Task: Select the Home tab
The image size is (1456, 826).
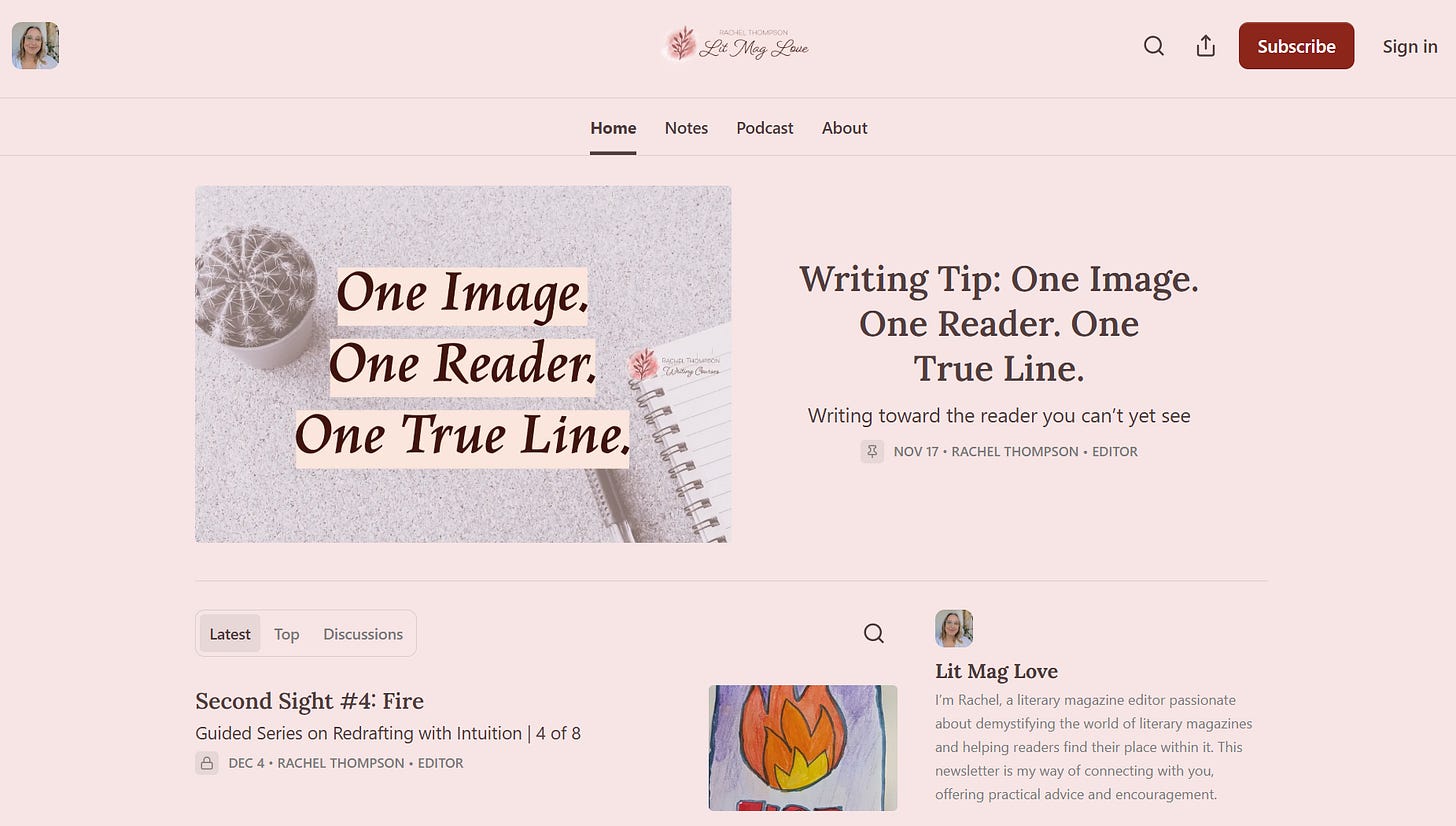Action: pos(613,128)
